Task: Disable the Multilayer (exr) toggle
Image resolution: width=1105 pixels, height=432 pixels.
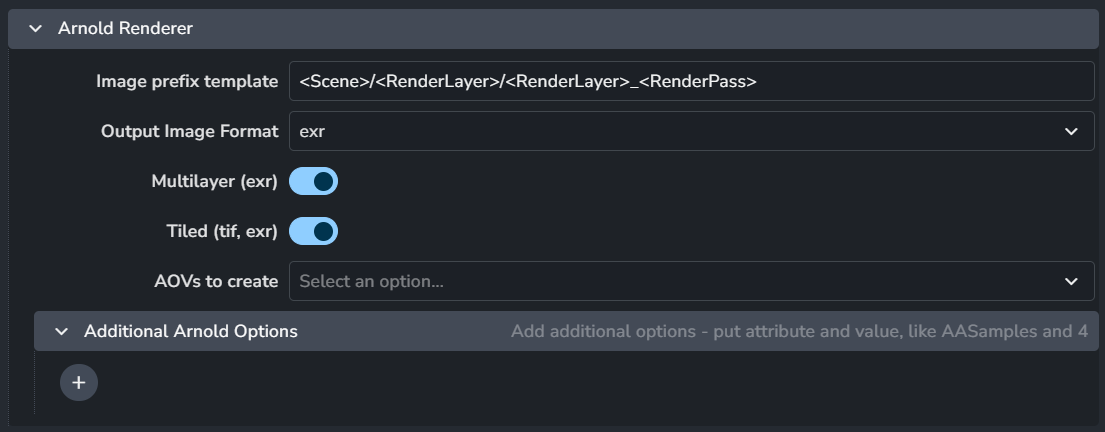Action: point(314,182)
